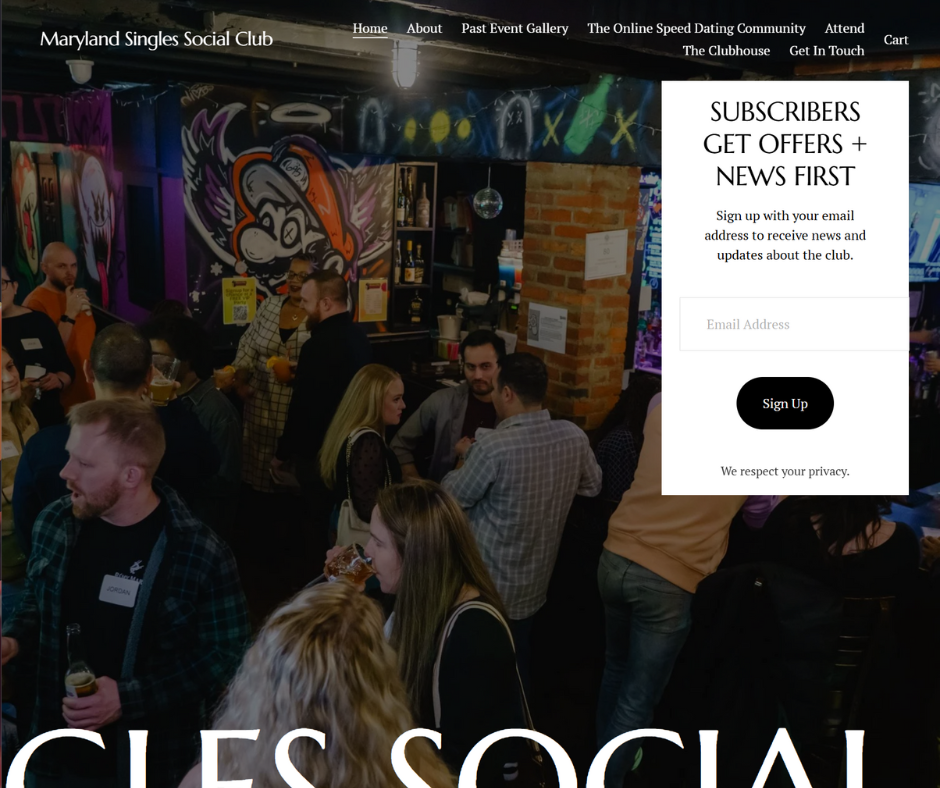Click the We respect your privacy text
Image resolution: width=940 pixels, height=788 pixels.
pyautogui.click(x=785, y=471)
